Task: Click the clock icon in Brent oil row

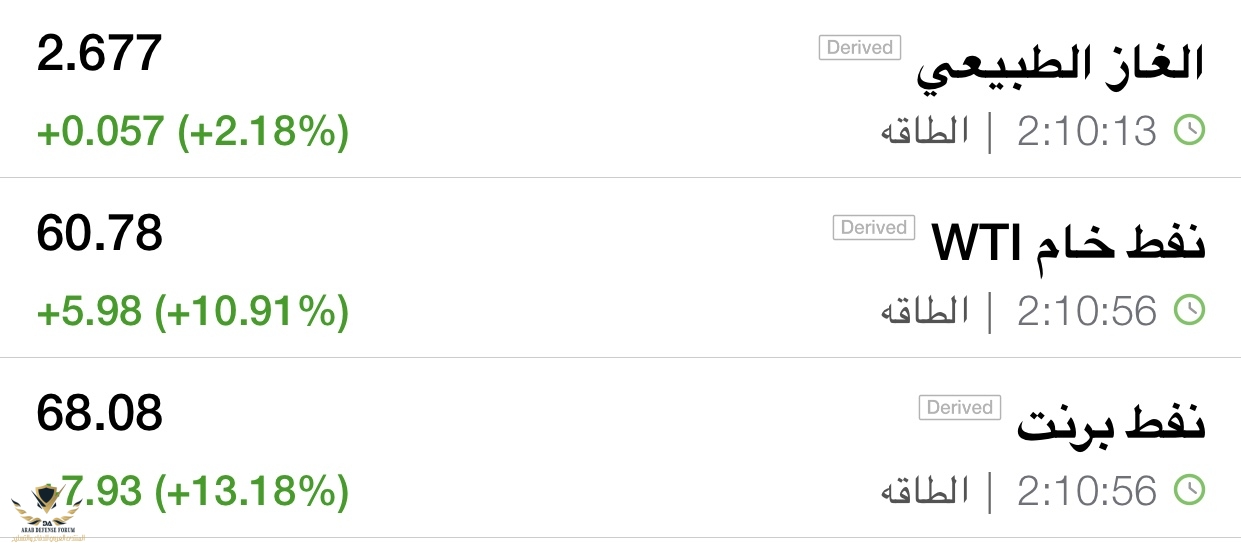Action: tap(1189, 491)
